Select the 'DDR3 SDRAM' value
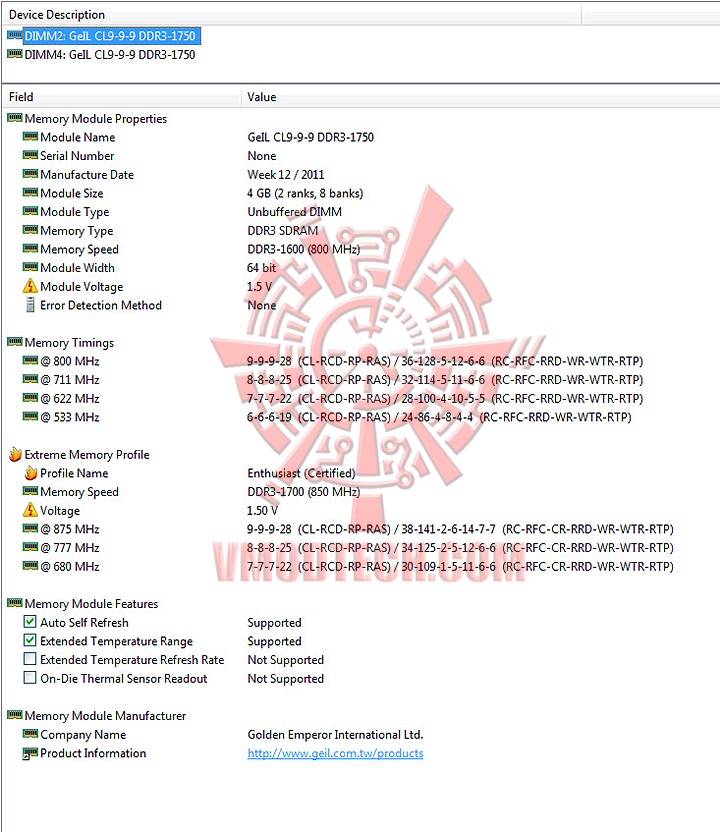Viewport: 720px width, 832px height. click(283, 231)
